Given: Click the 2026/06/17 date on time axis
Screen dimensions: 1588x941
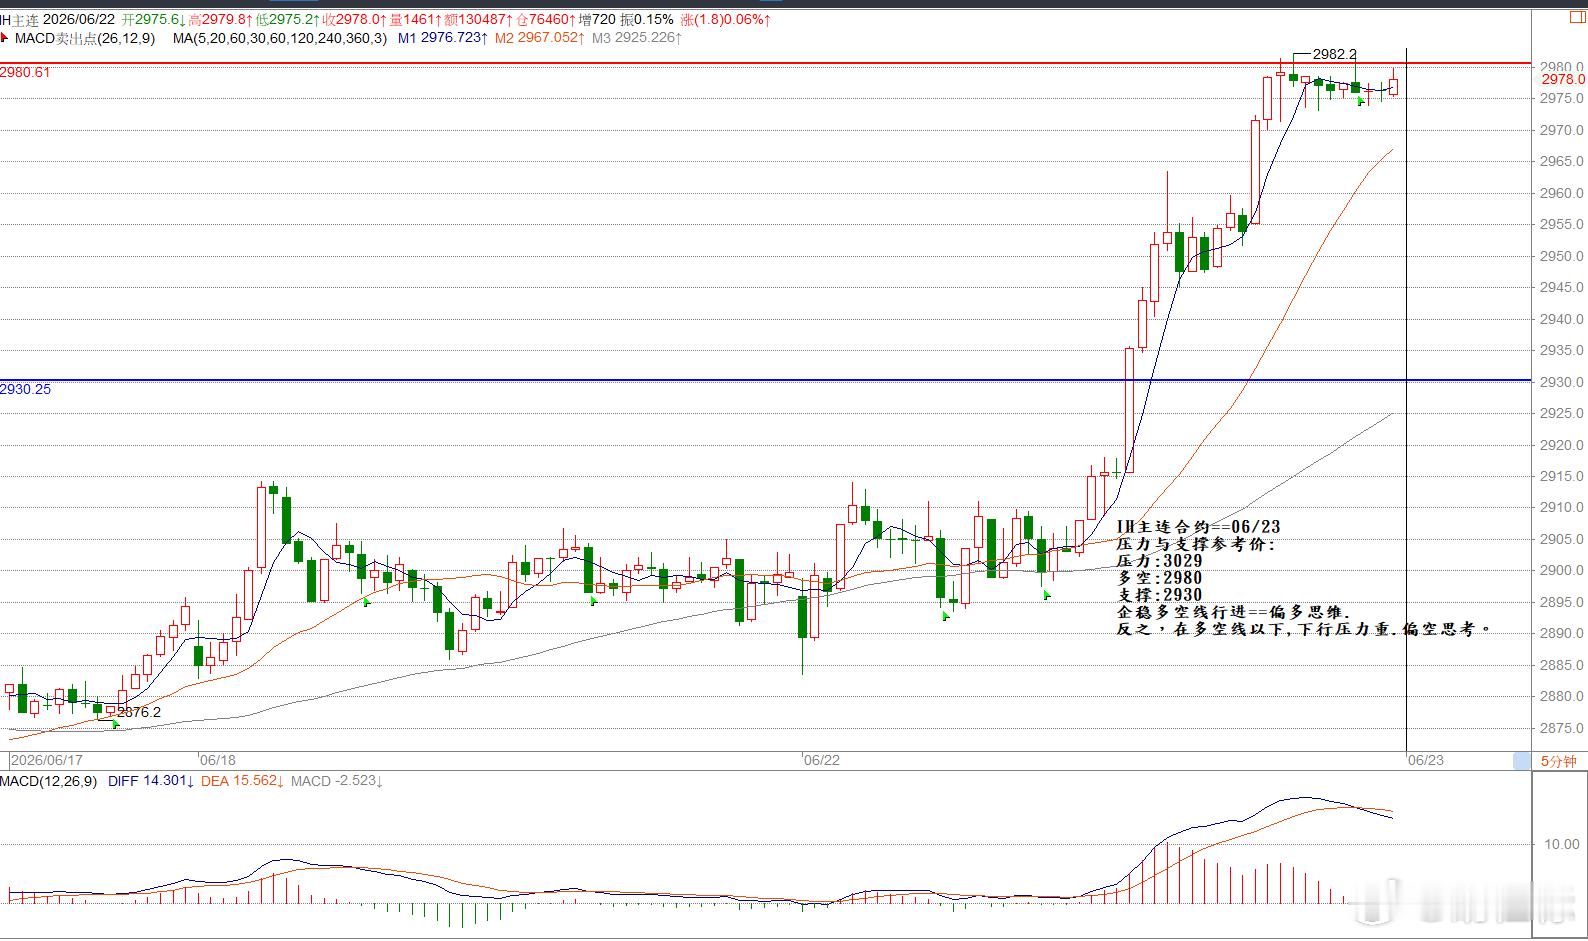Looking at the screenshot, I should (x=47, y=761).
